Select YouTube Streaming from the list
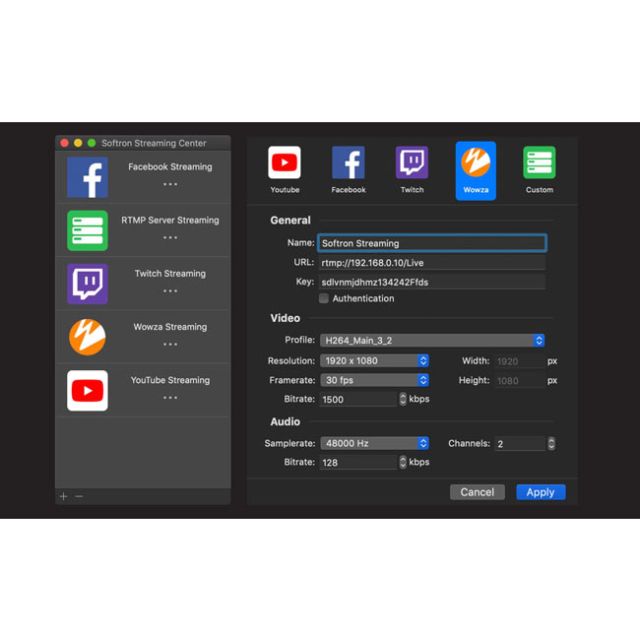This screenshot has width=640, height=640. [143, 389]
